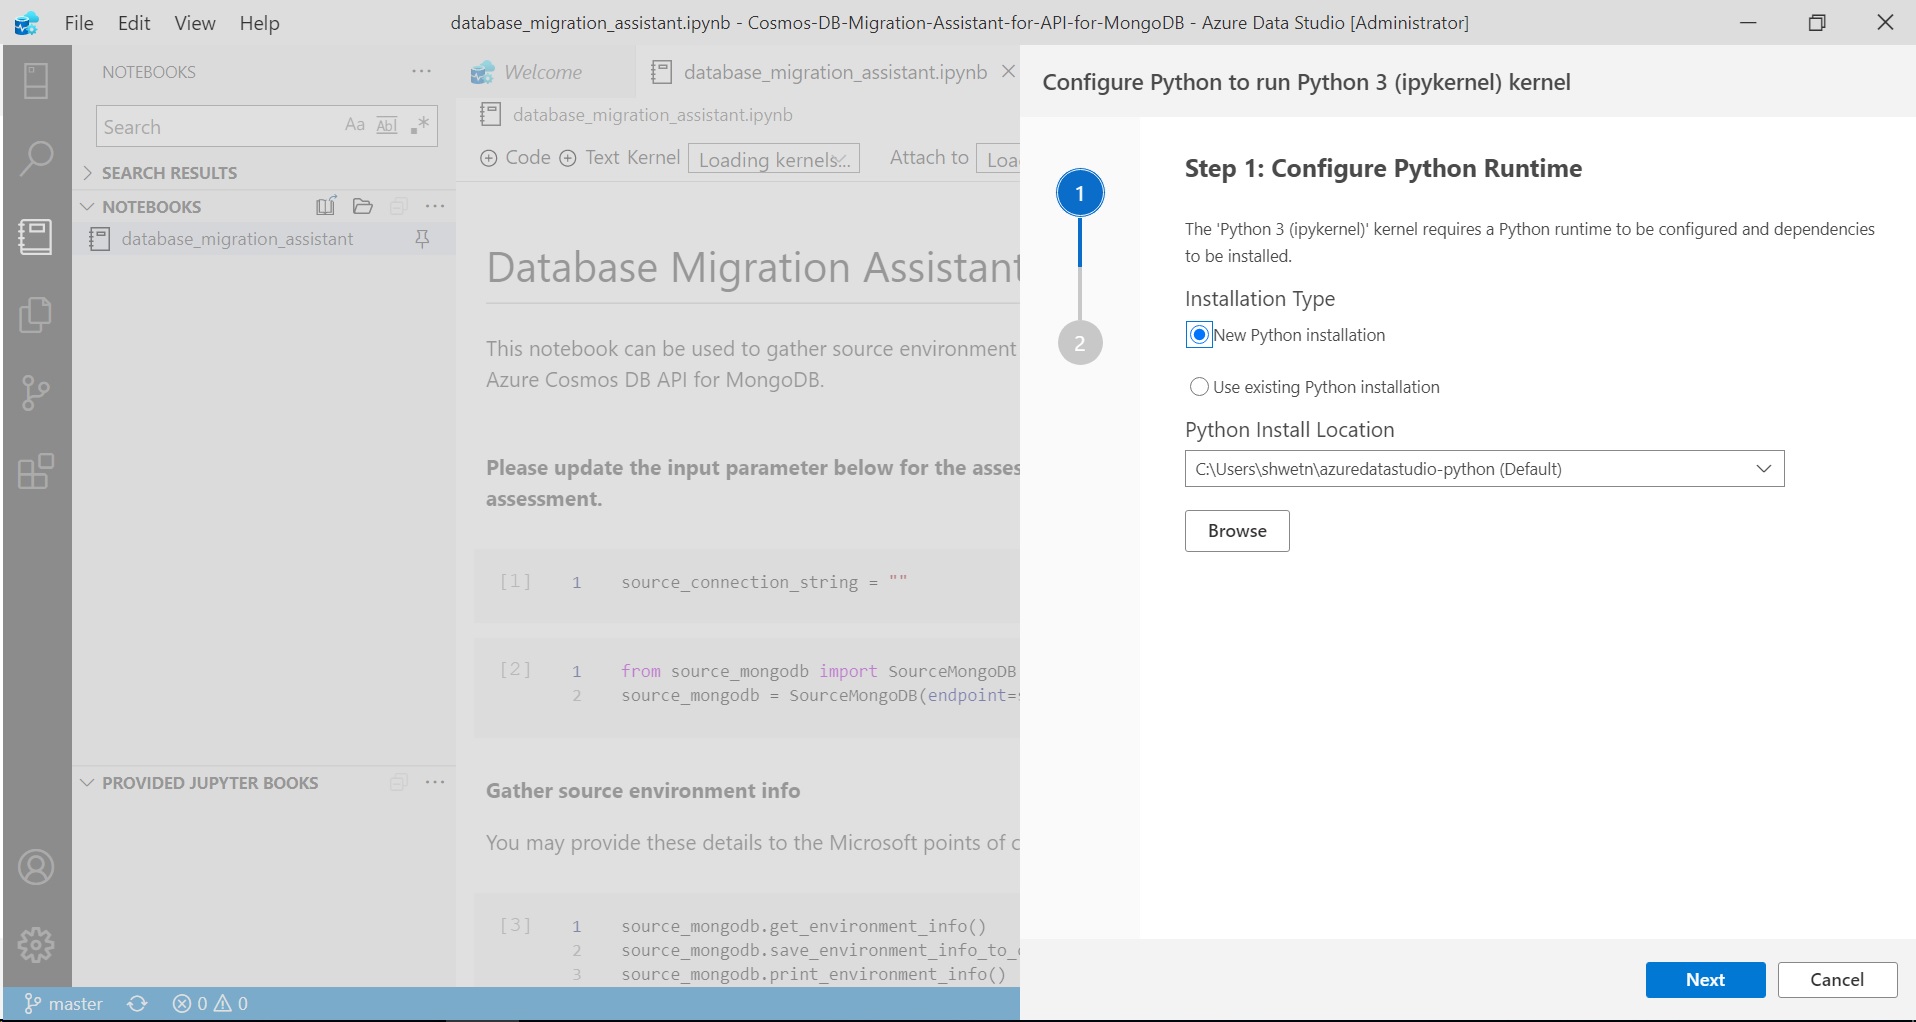Expand the SEARCH RESULTS section

[x=169, y=173]
